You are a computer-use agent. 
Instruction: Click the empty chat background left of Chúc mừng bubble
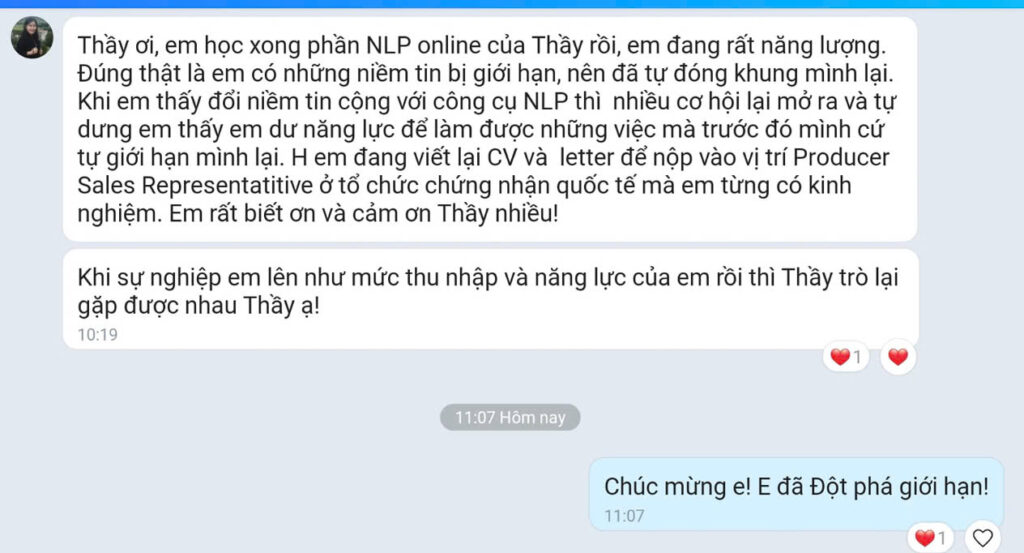tap(294, 494)
